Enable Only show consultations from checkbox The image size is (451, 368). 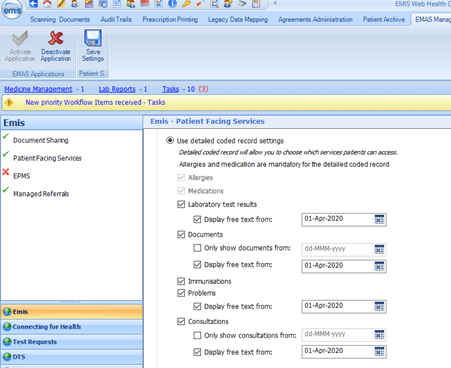coord(197,335)
